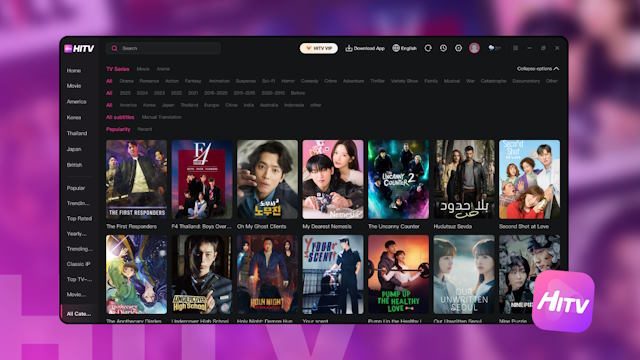Open the My Dearest Nemesis poster
Screen dimensions: 640x360
coord(333,180)
